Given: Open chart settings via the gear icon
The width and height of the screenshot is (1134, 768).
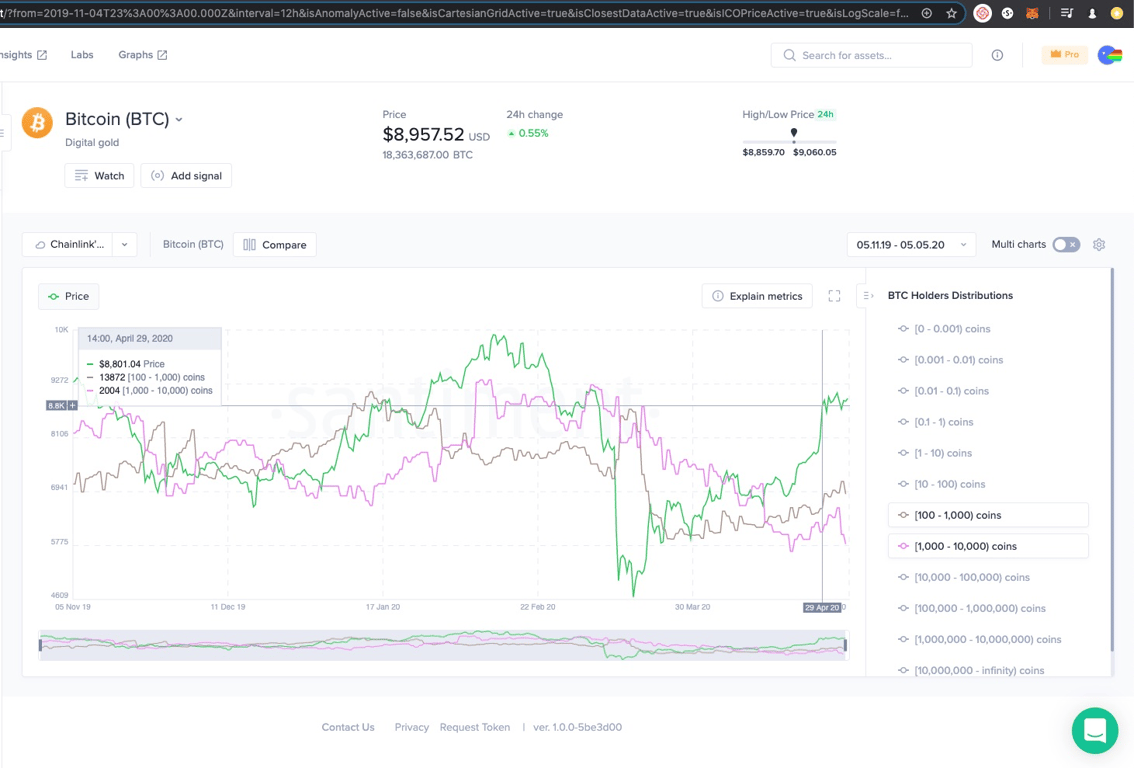Looking at the screenshot, I should (x=1098, y=244).
